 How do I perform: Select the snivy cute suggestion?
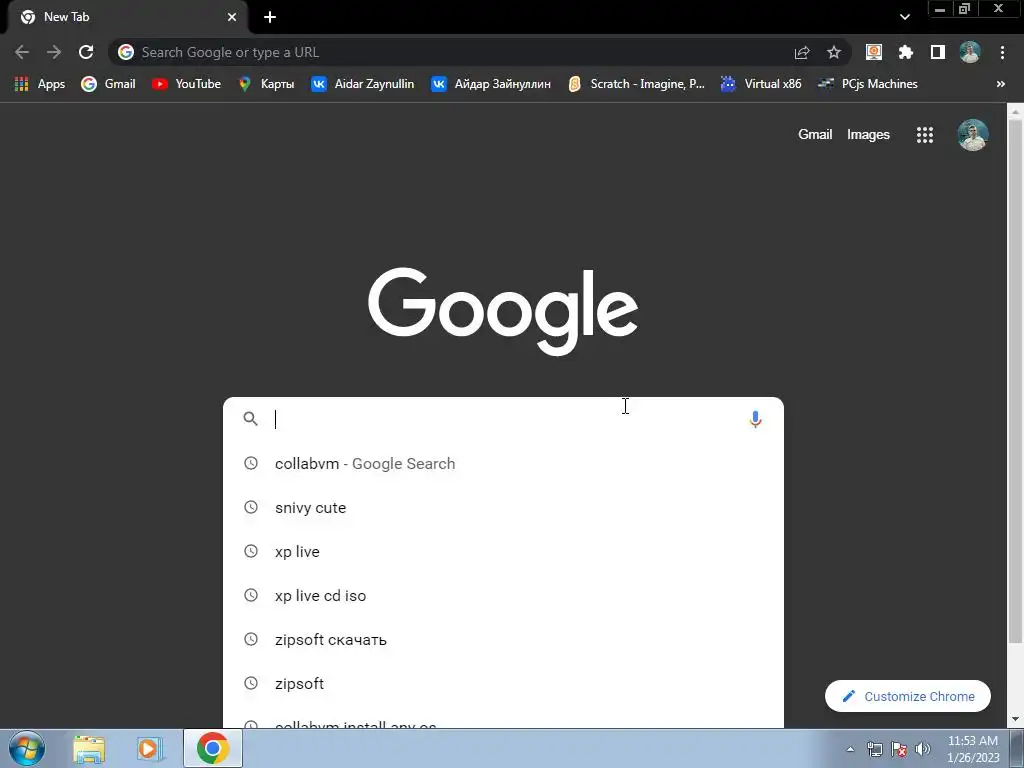tap(503, 507)
